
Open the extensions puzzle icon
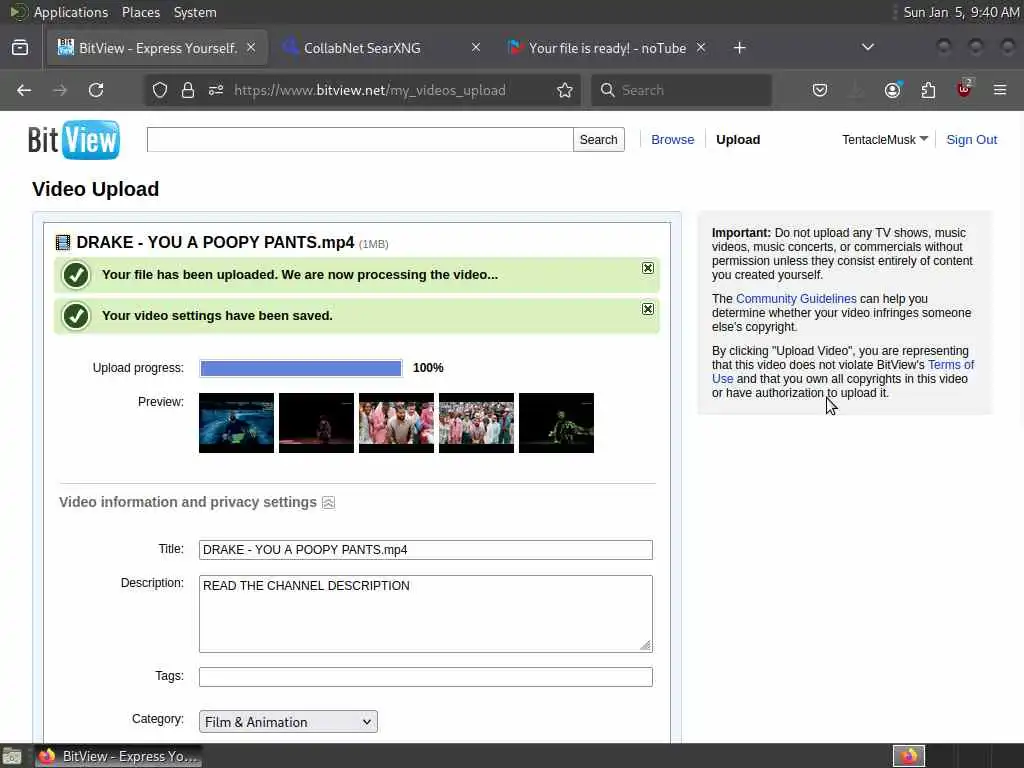click(x=928, y=90)
